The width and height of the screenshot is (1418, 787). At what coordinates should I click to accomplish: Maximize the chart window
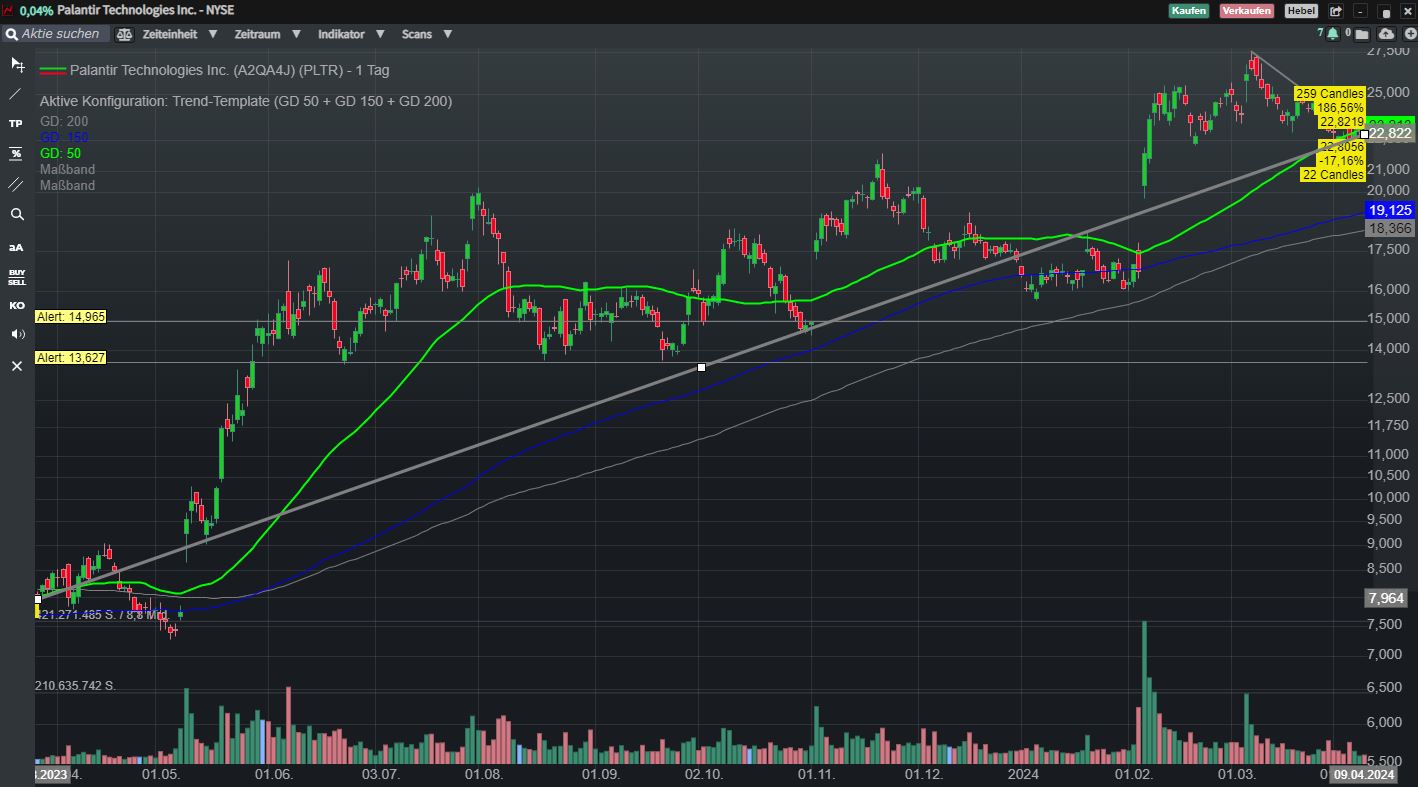click(x=1385, y=11)
